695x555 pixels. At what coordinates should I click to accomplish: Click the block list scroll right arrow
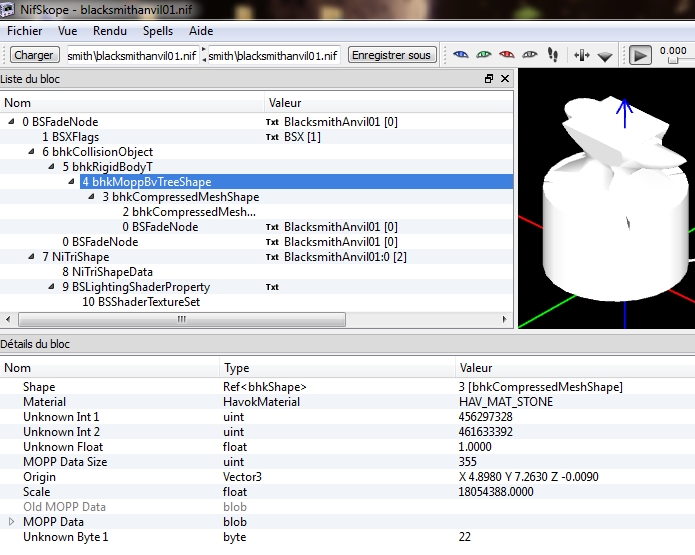[x=504, y=319]
